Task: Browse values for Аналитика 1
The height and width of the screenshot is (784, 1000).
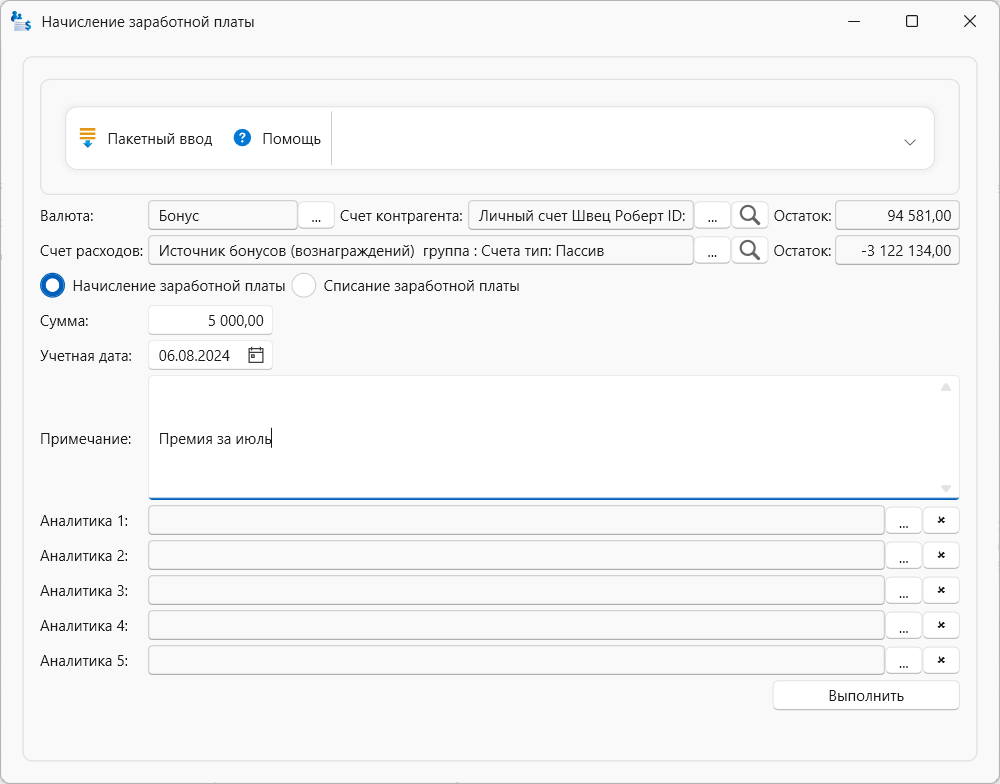Action: click(904, 521)
